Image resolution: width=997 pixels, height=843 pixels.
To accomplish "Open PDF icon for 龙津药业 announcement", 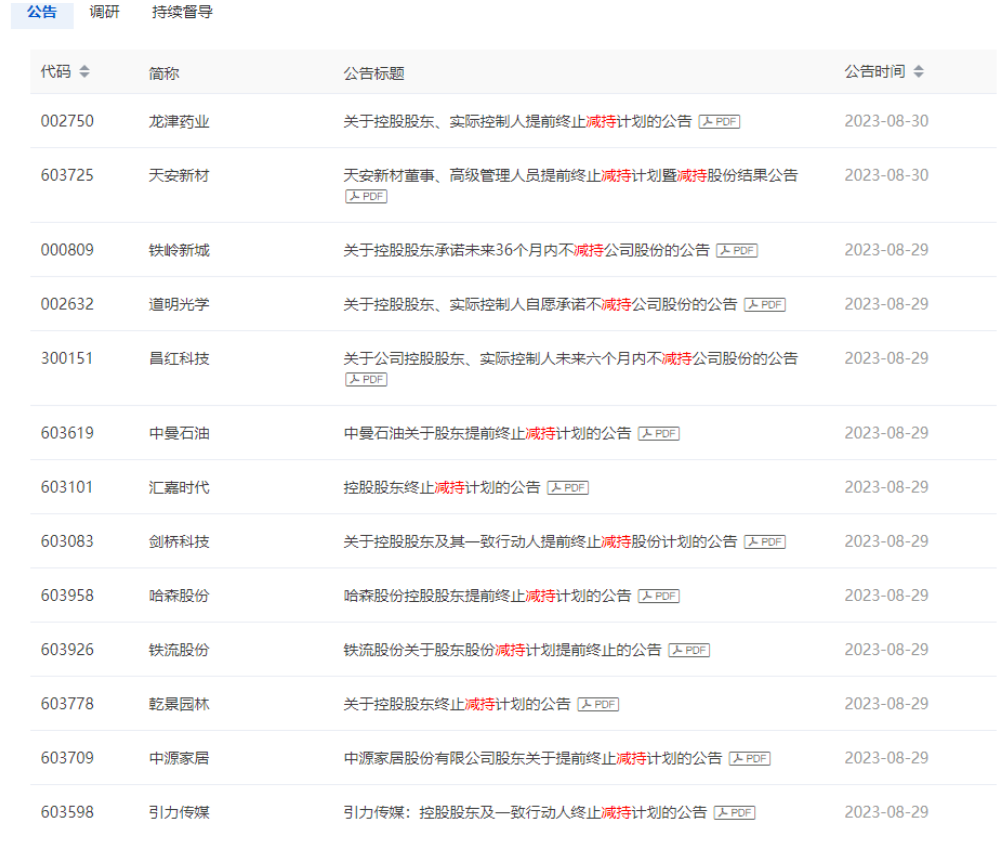I will tap(719, 121).
